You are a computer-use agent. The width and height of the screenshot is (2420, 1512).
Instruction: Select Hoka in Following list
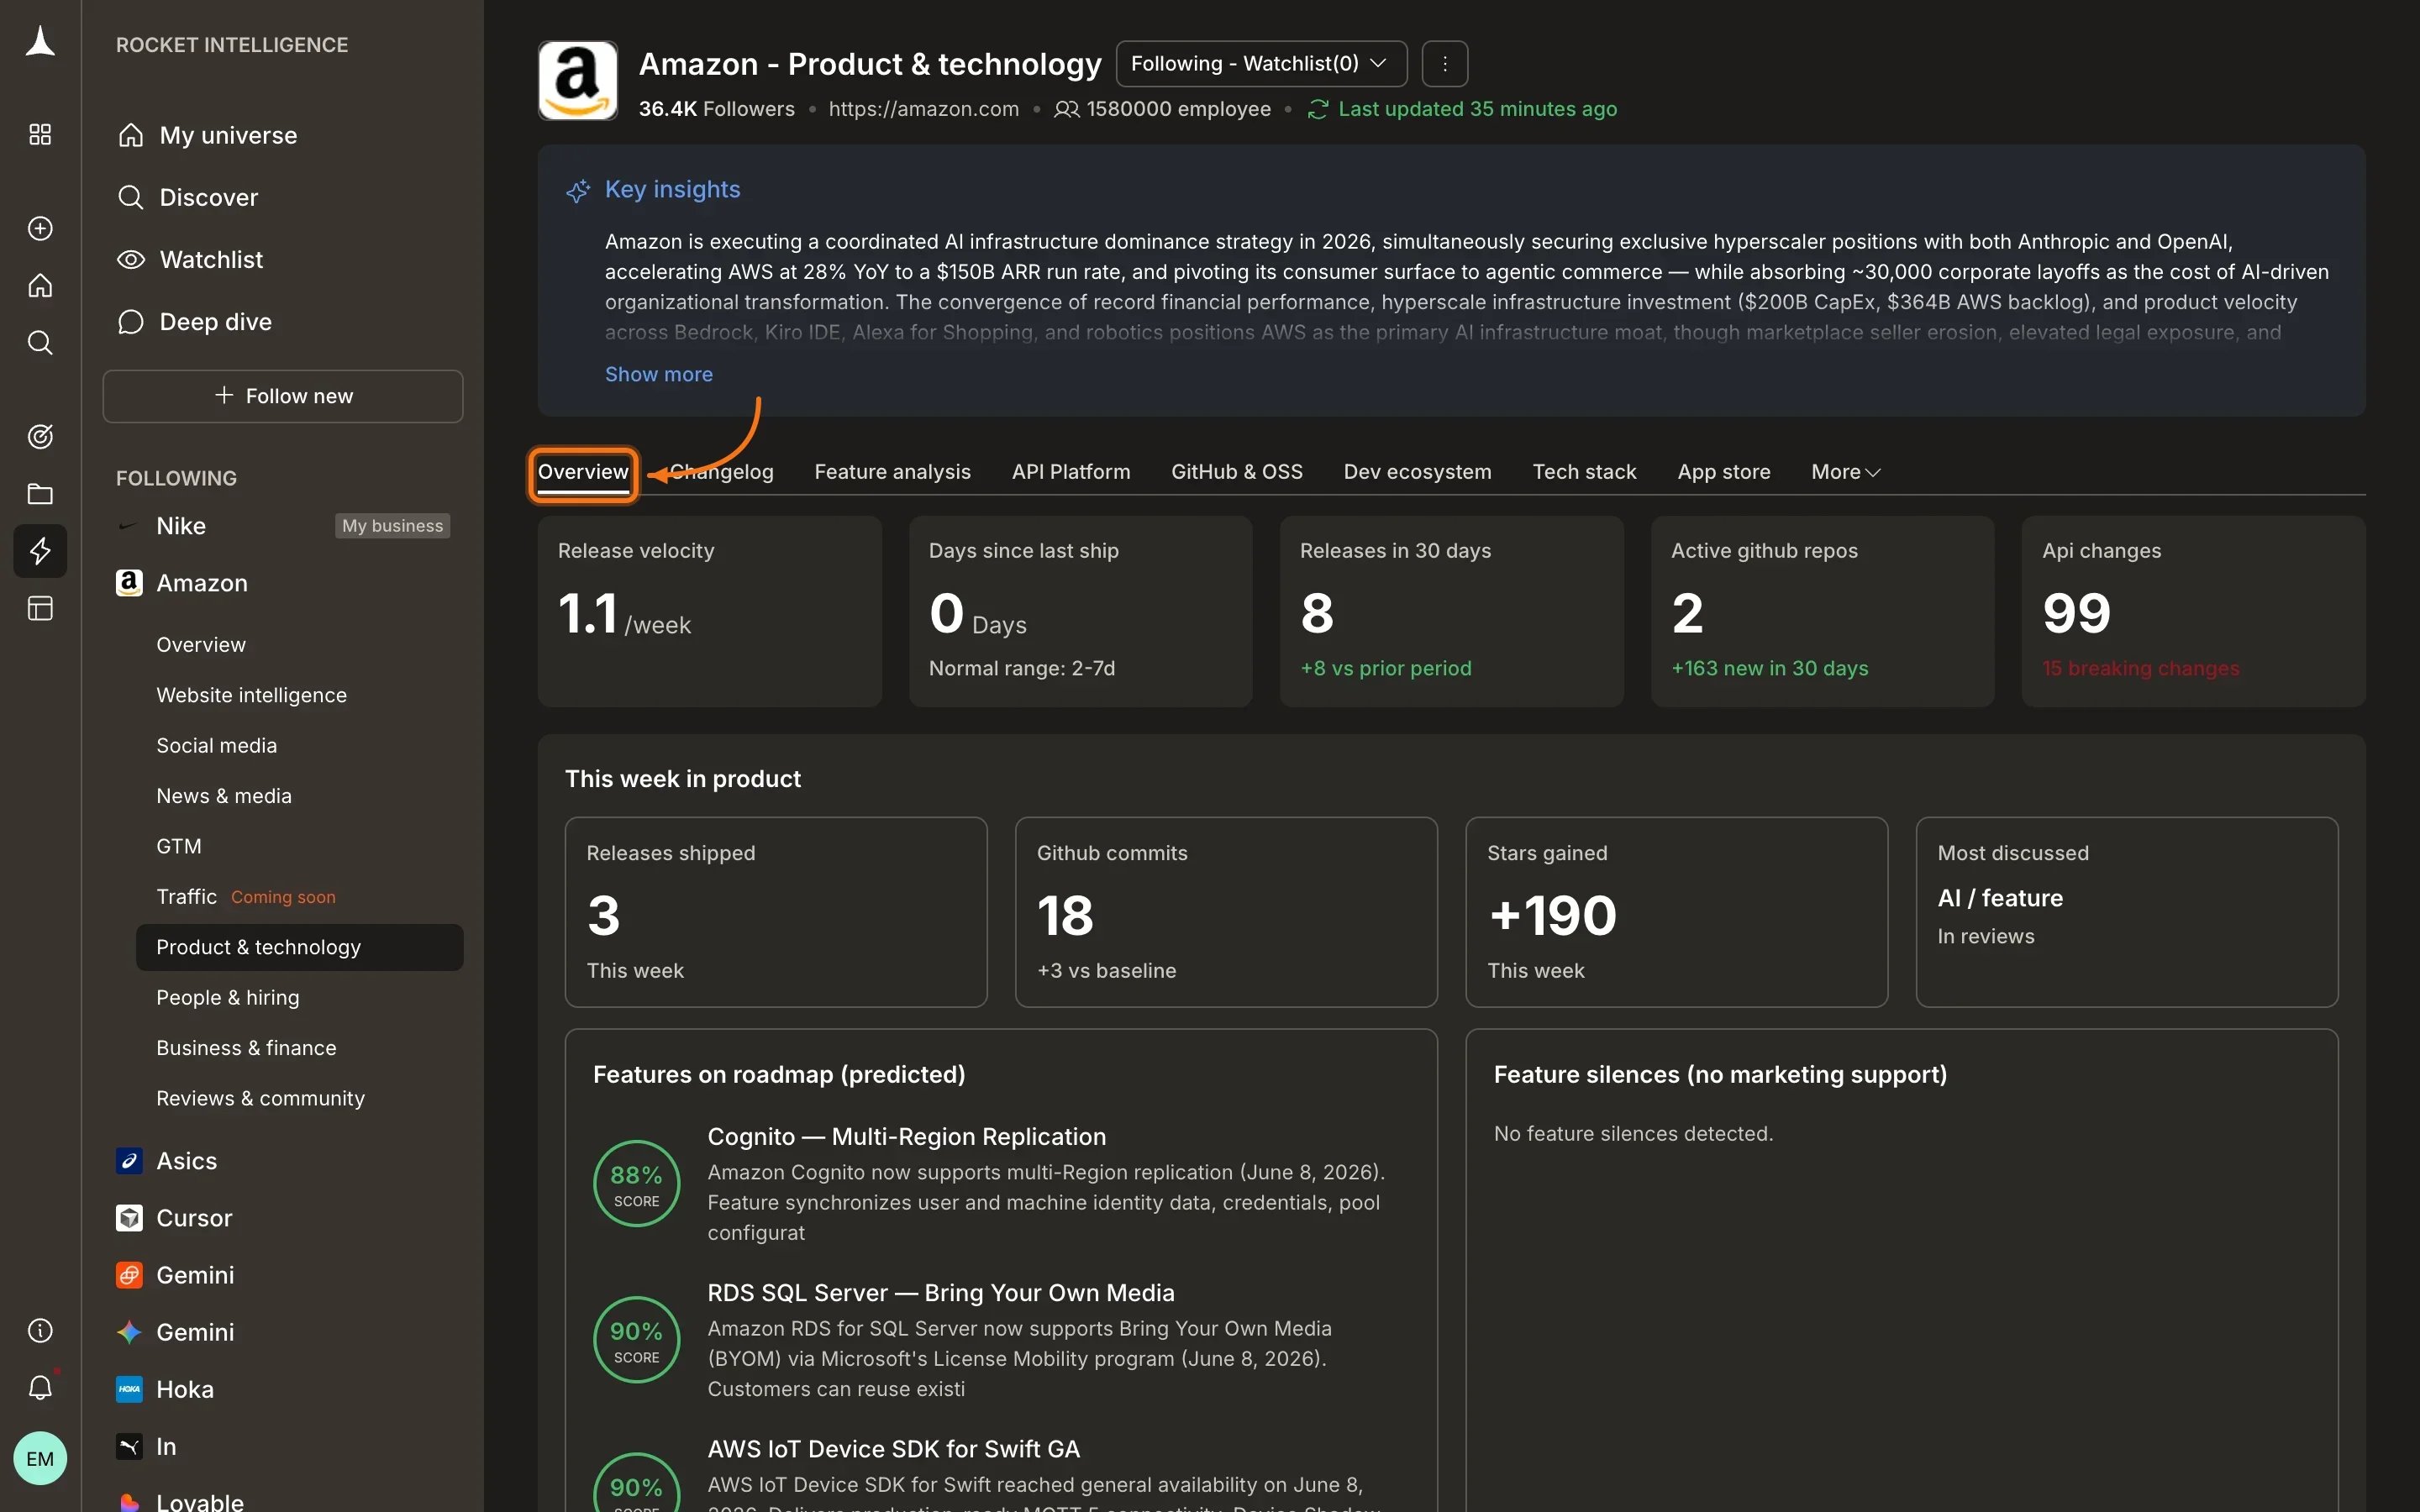point(185,1389)
